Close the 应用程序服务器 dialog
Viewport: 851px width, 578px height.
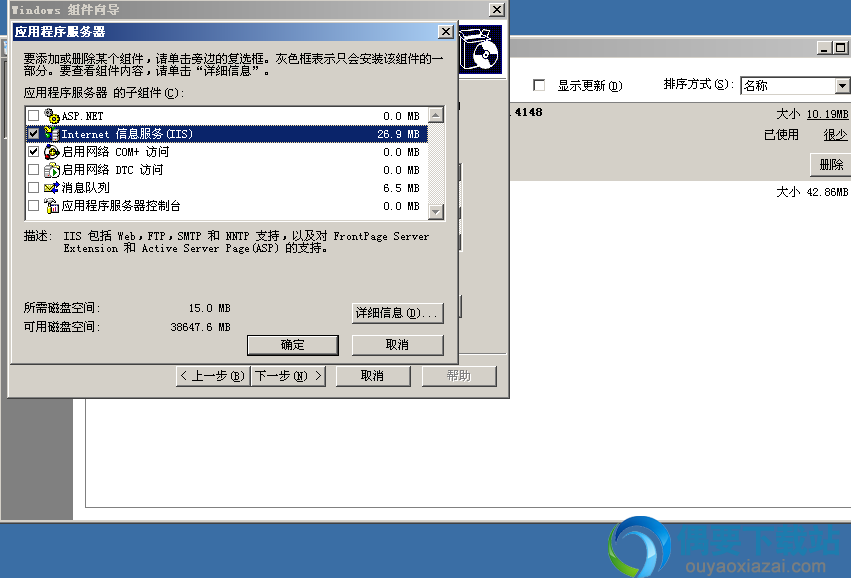click(x=446, y=31)
